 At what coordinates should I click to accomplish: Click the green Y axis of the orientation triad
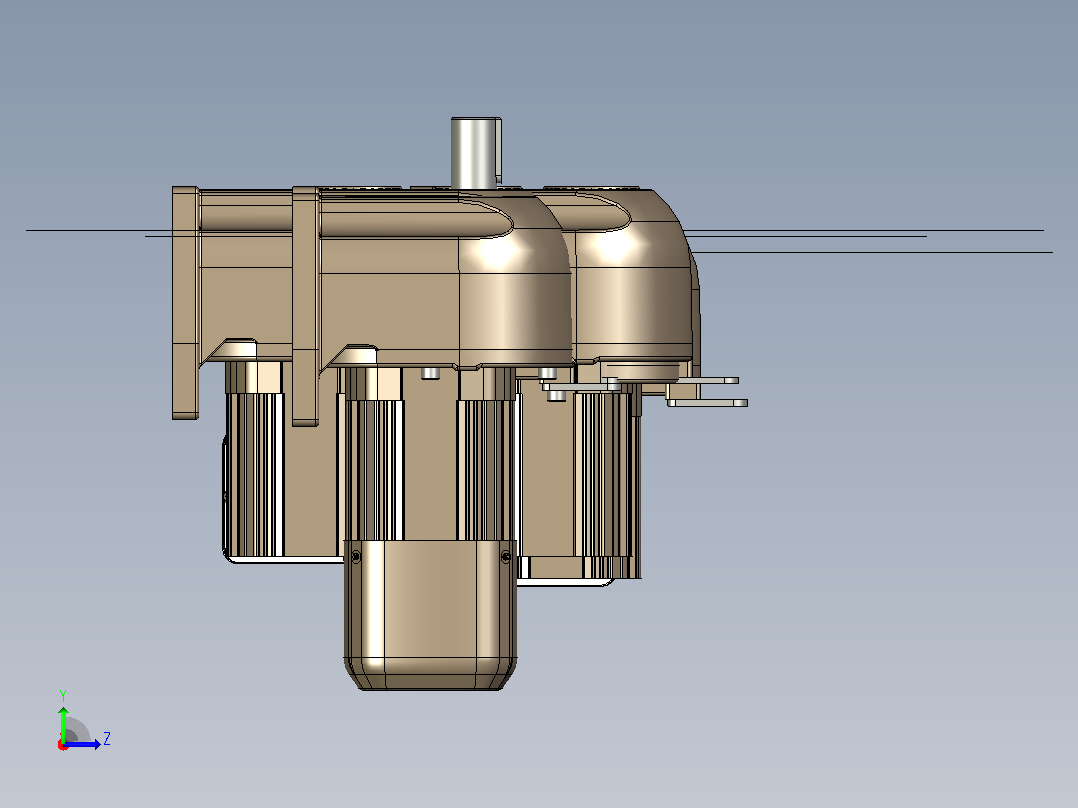click(x=63, y=723)
